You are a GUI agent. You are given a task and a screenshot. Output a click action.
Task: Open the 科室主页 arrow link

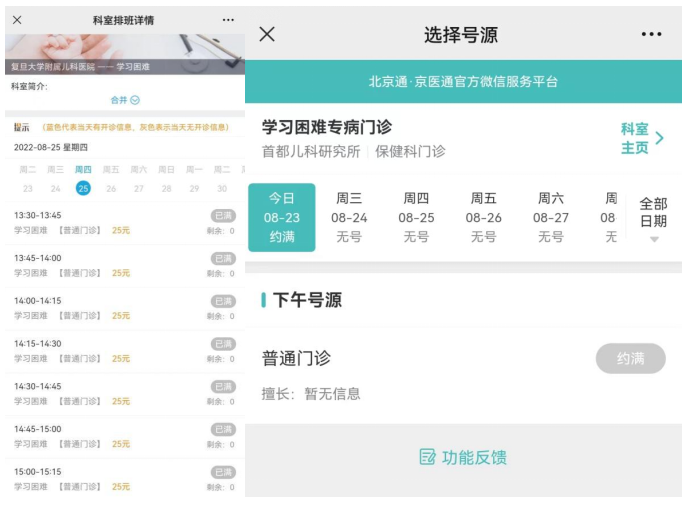click(x=642, y=138)
